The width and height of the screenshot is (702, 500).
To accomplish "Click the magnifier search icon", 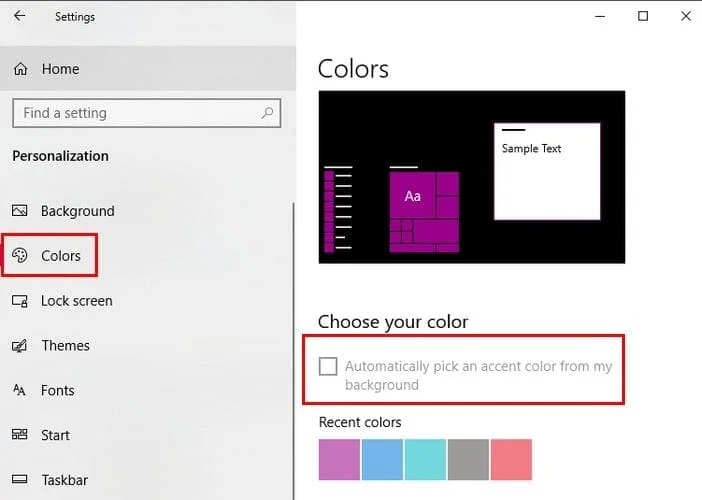I will point(267,113).
